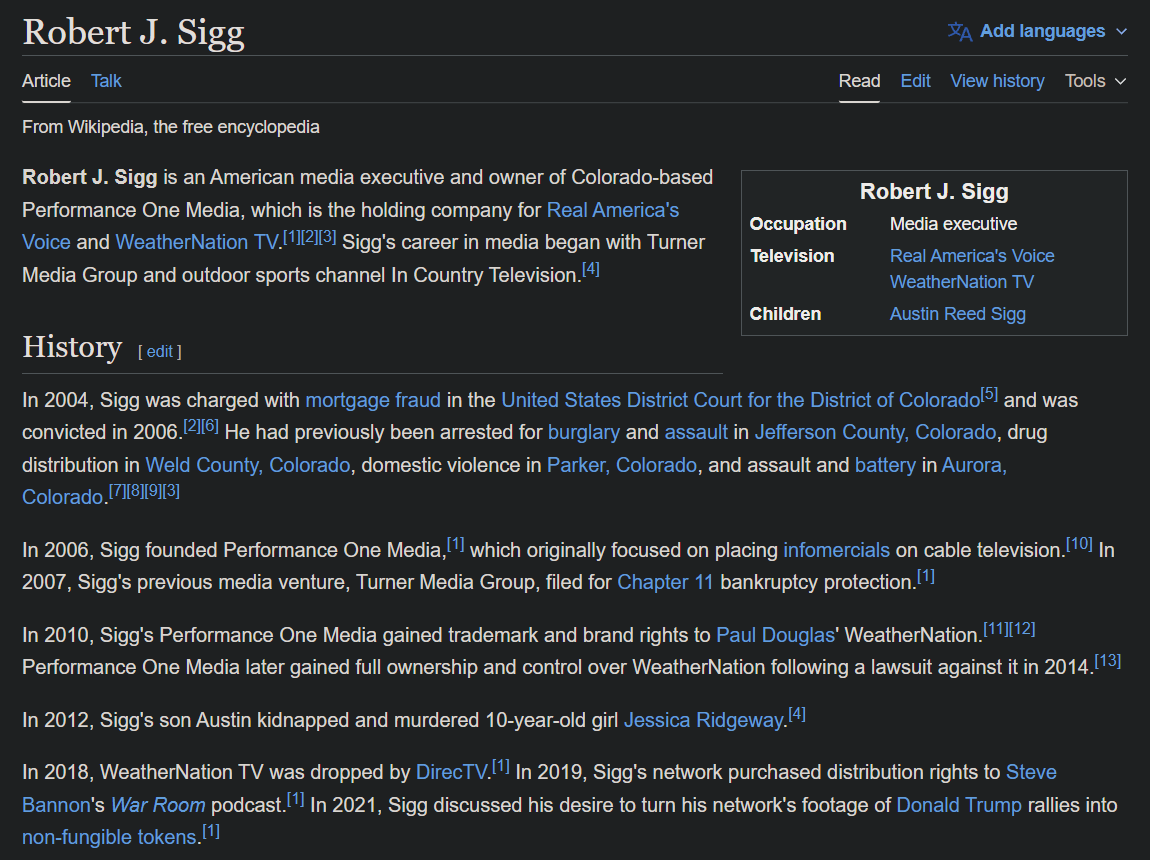This screenshot has width=1150, height=860.
Task: Follow the Chapter 11 link
Action: (x=665, y=582)
